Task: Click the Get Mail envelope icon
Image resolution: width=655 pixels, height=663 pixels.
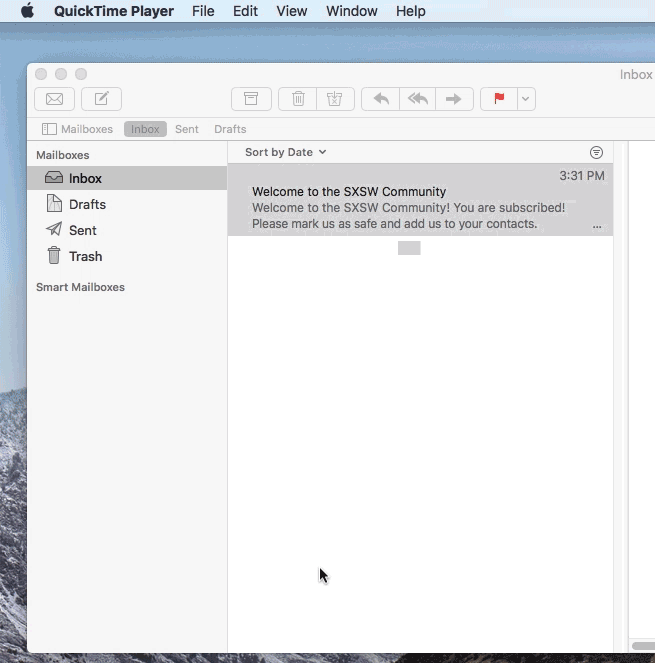Action: click(x=54, y=99)
